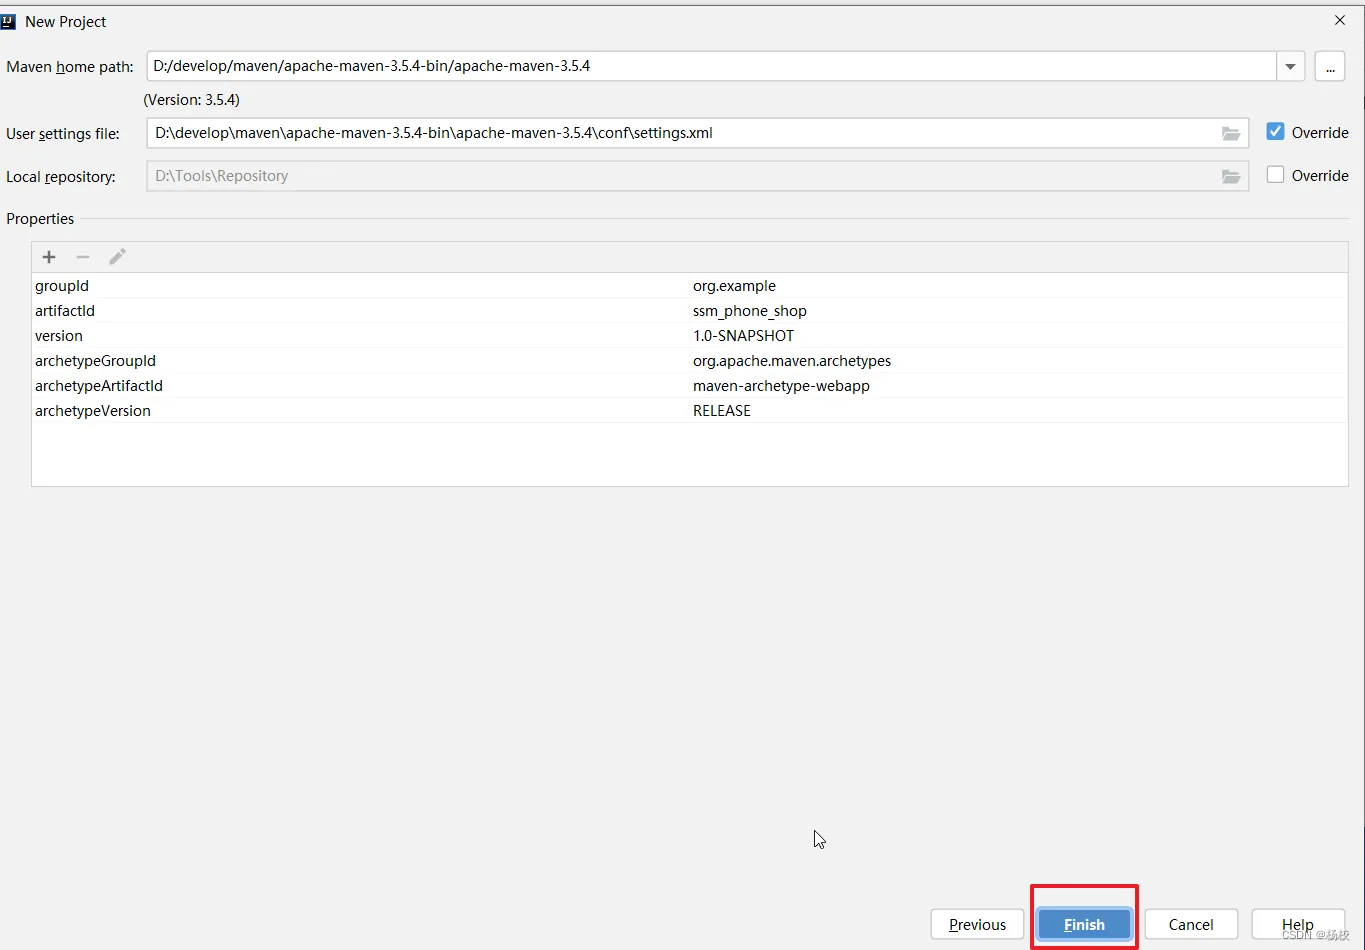Click the RELEASE value cell
Viewport: 1365px width, 950px height.
click(x=722, y=411)
